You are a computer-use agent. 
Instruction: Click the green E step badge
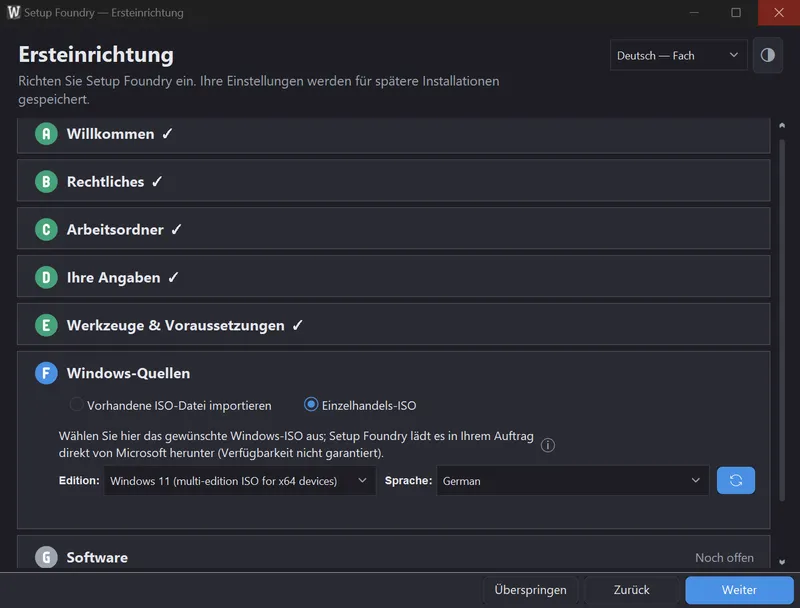click(x=46, y=325)
